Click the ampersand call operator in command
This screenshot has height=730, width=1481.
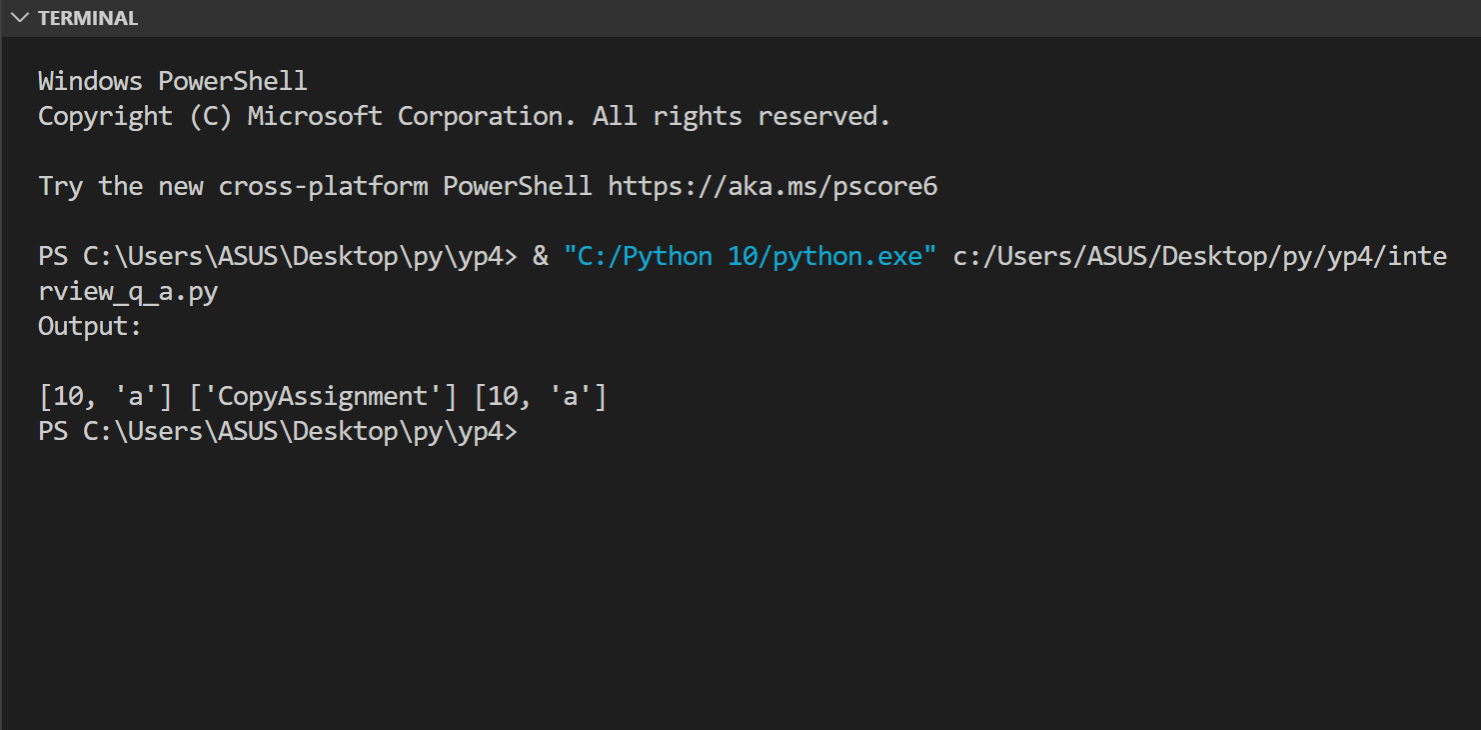pos(540,257)
